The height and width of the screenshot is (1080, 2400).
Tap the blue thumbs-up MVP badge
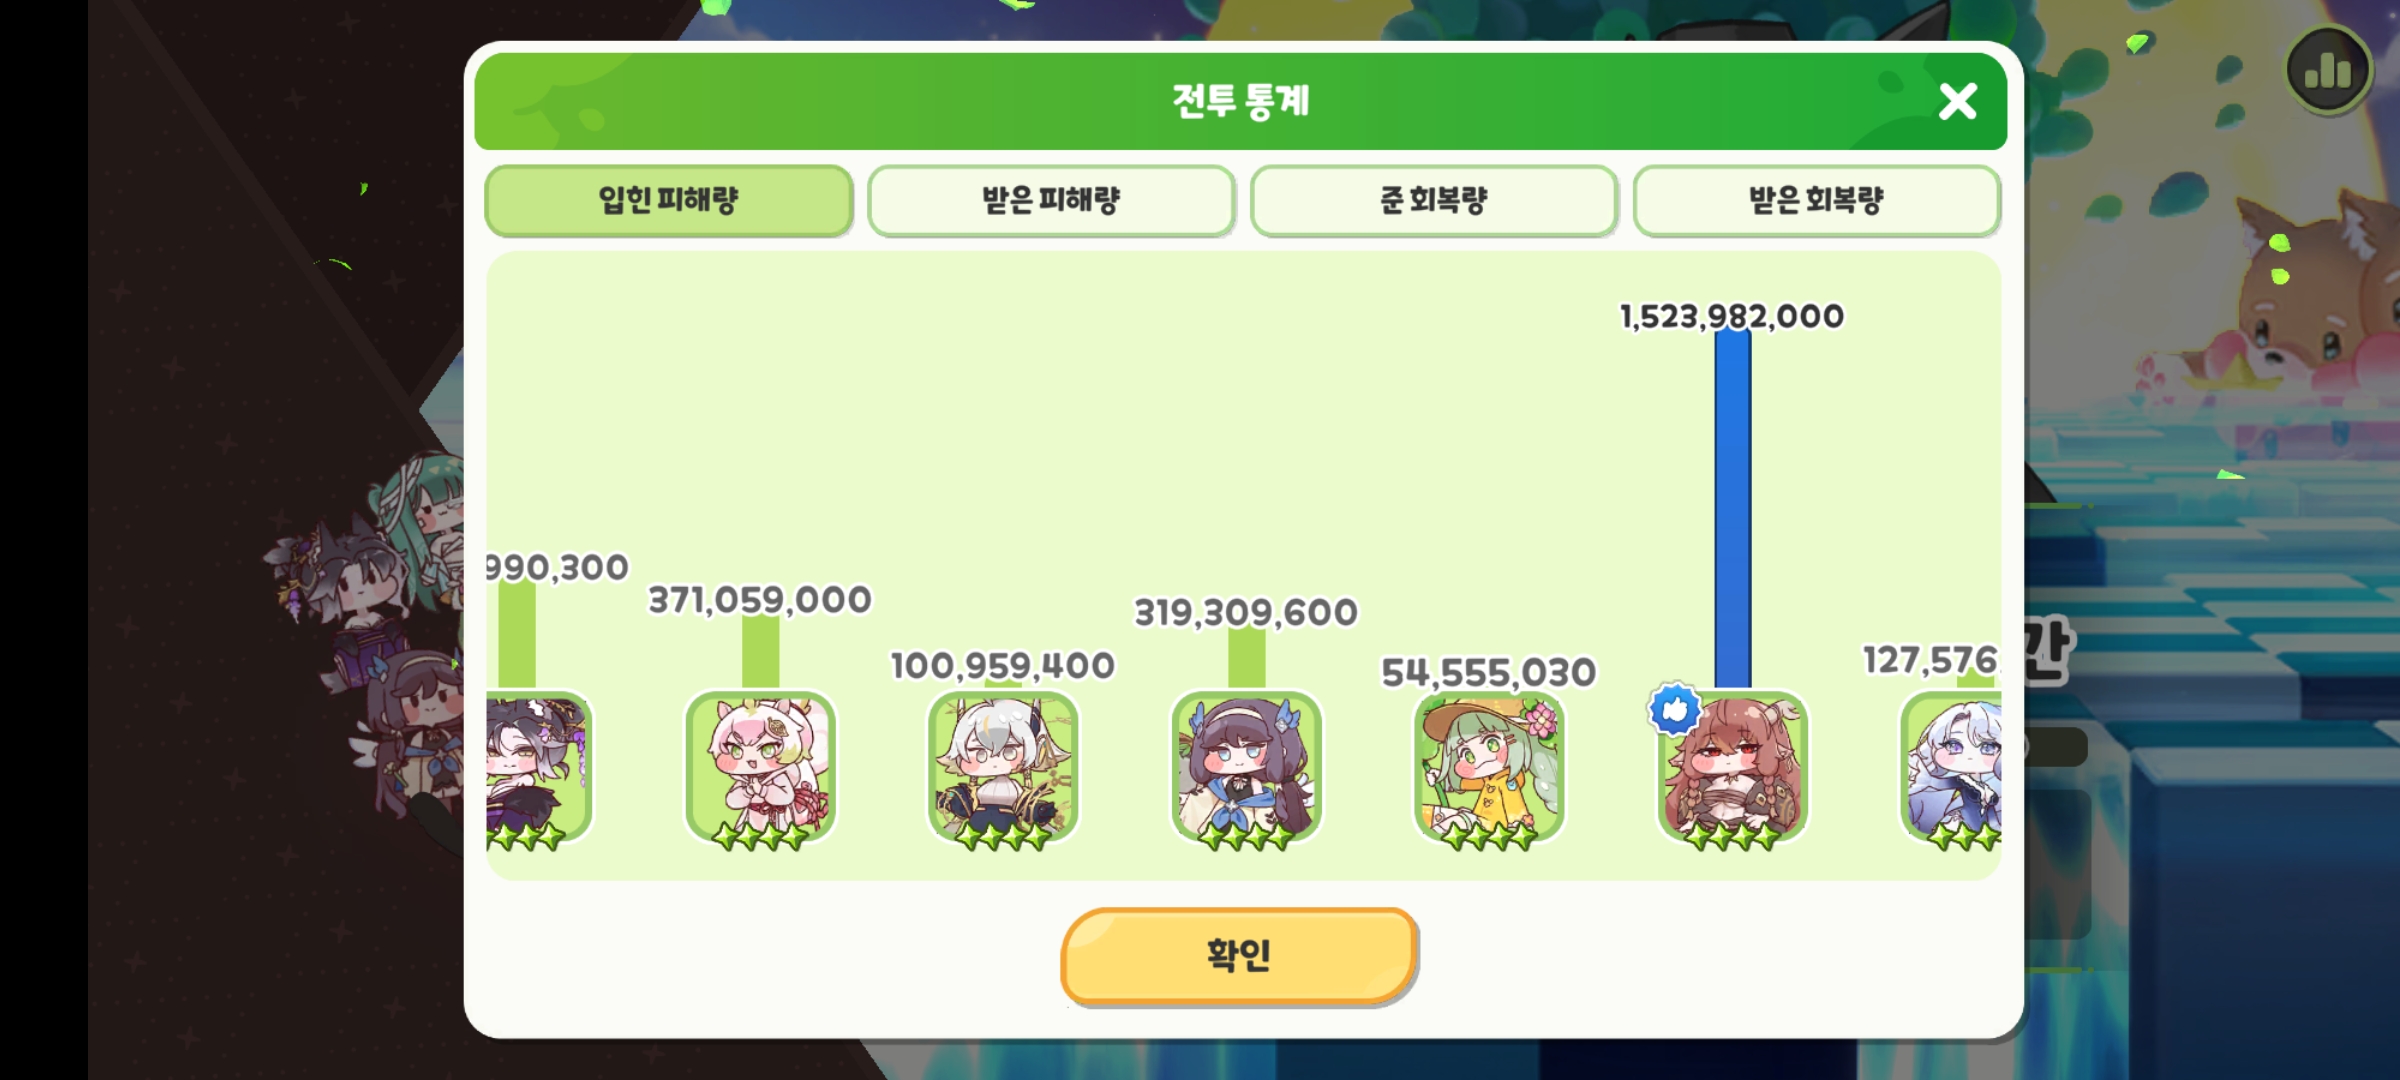pyautogui.click(x=1675, y=709)
